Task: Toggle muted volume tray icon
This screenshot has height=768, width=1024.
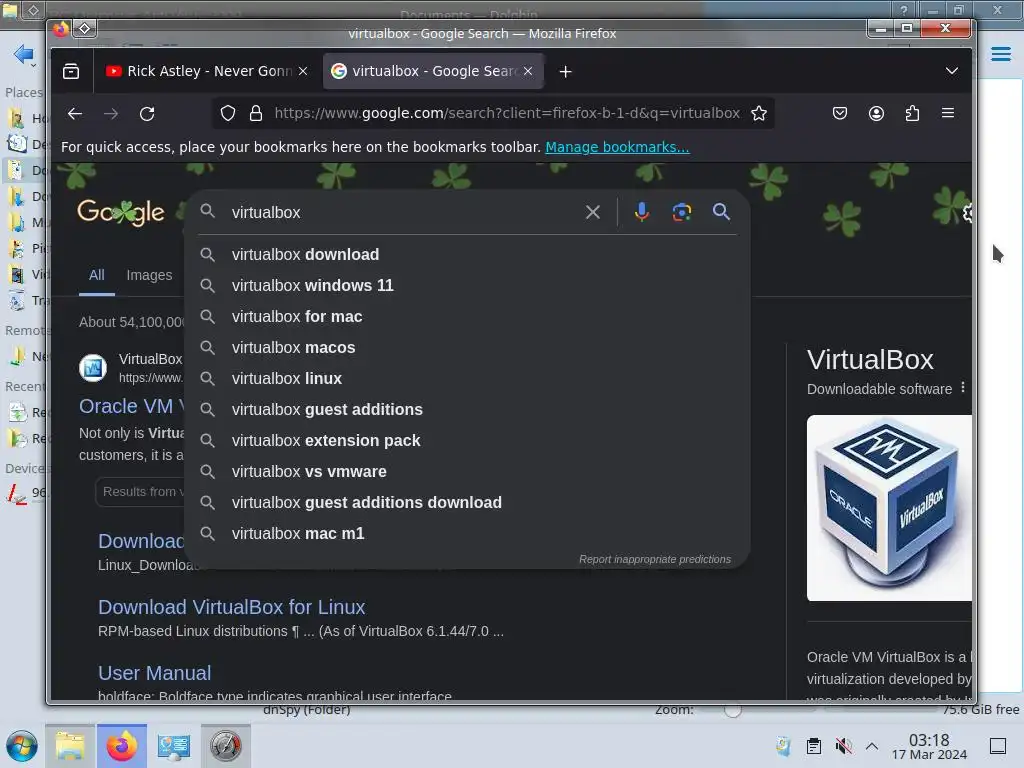Action: [x=843, y=746]
